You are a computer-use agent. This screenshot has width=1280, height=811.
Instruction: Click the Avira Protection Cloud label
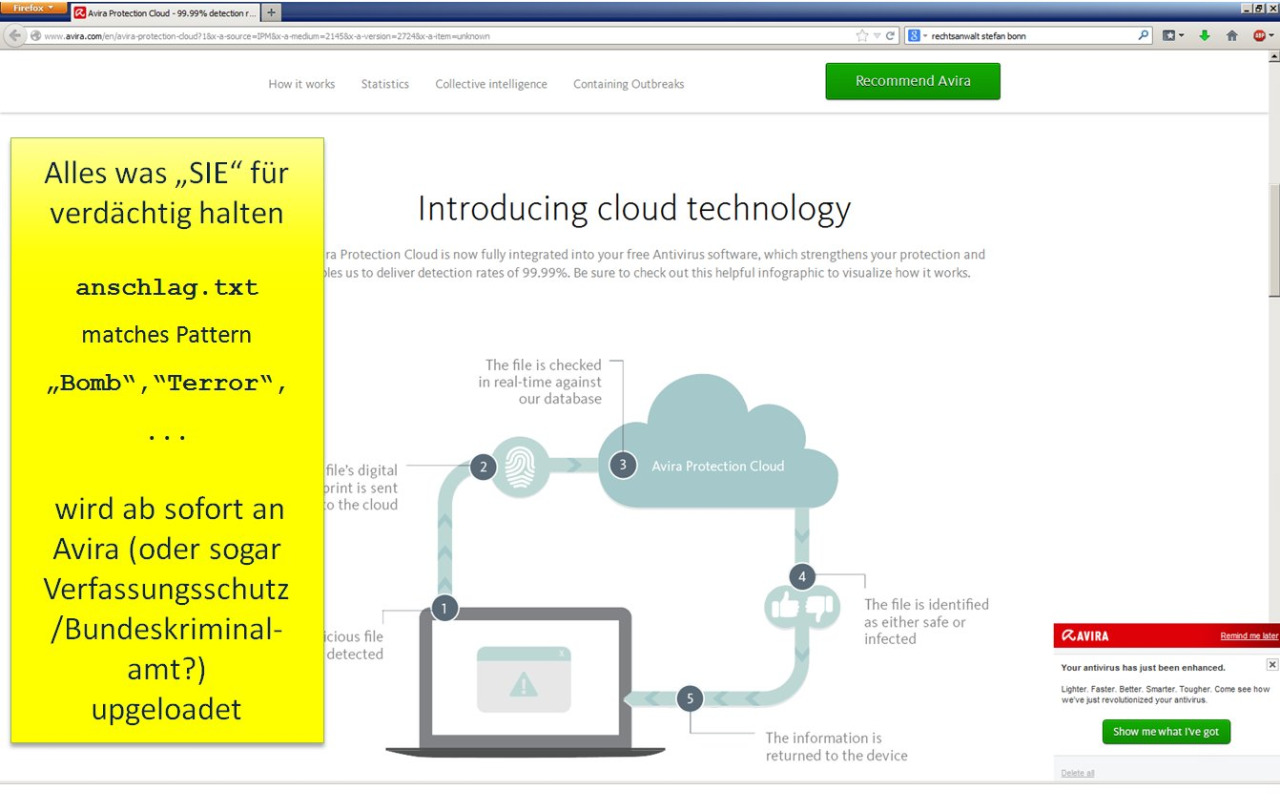click(x=718, y=466)
